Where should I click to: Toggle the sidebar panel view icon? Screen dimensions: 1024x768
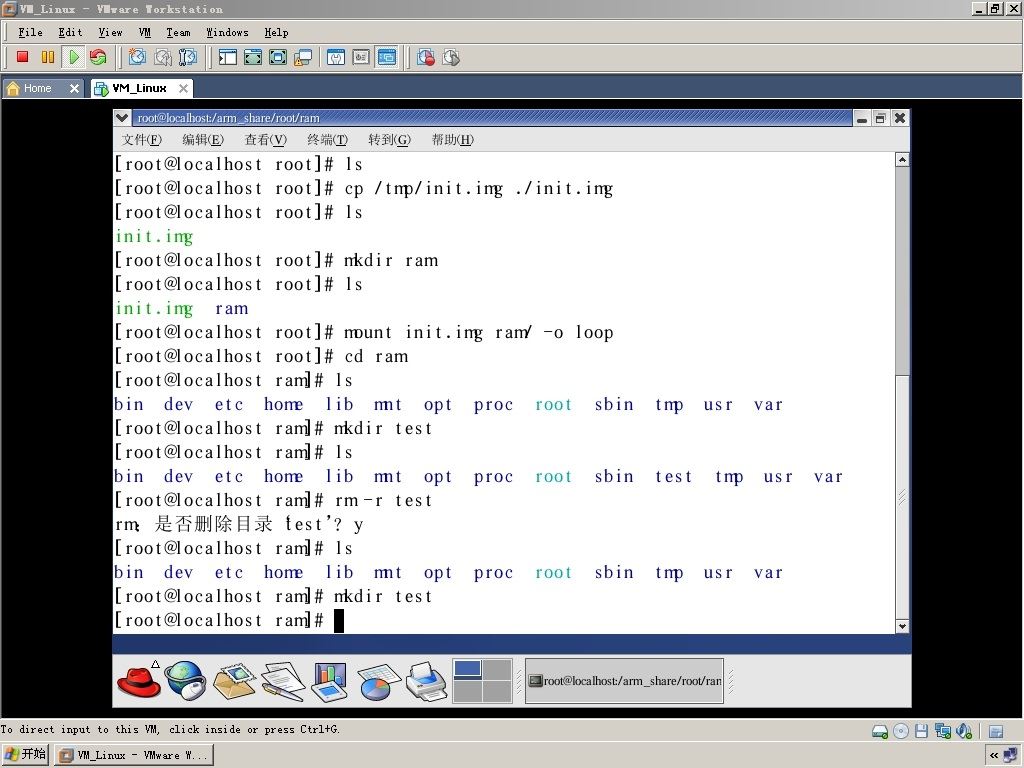(227, 57)
